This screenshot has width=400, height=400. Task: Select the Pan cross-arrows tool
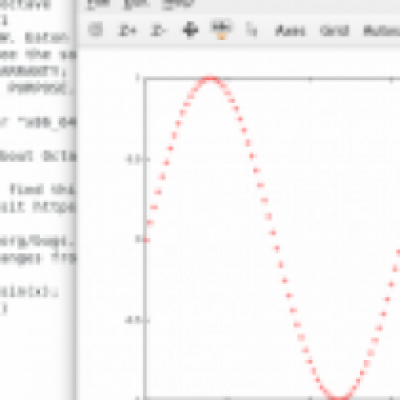click(x=190, y=30)
